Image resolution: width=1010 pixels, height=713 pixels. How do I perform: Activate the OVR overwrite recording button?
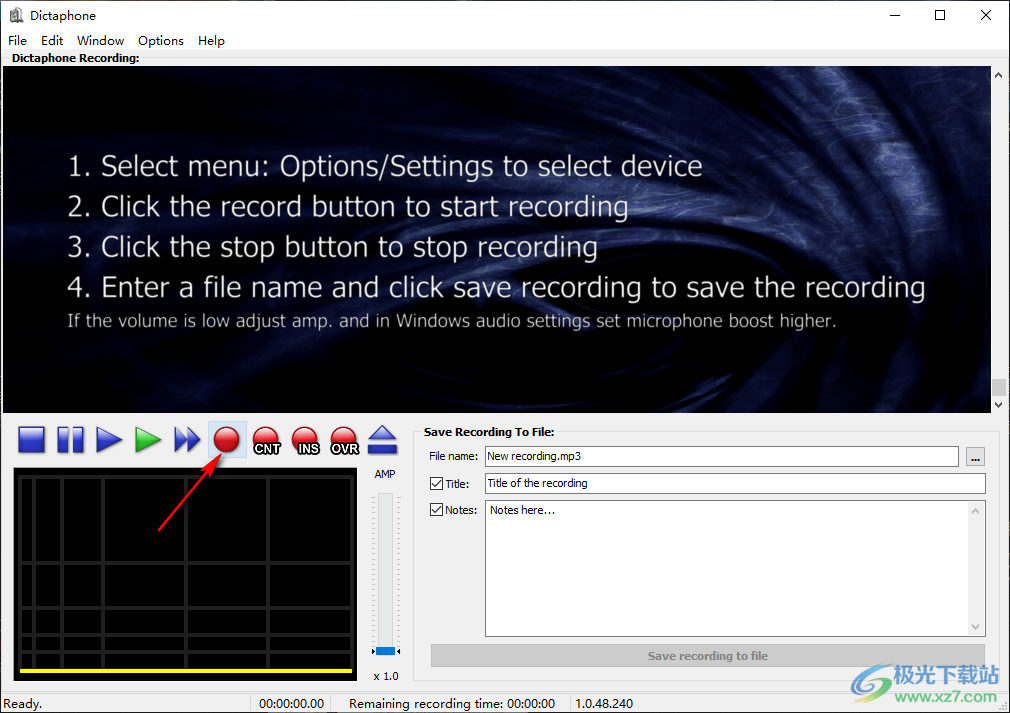pyautogui.click(x=344, y=440)
